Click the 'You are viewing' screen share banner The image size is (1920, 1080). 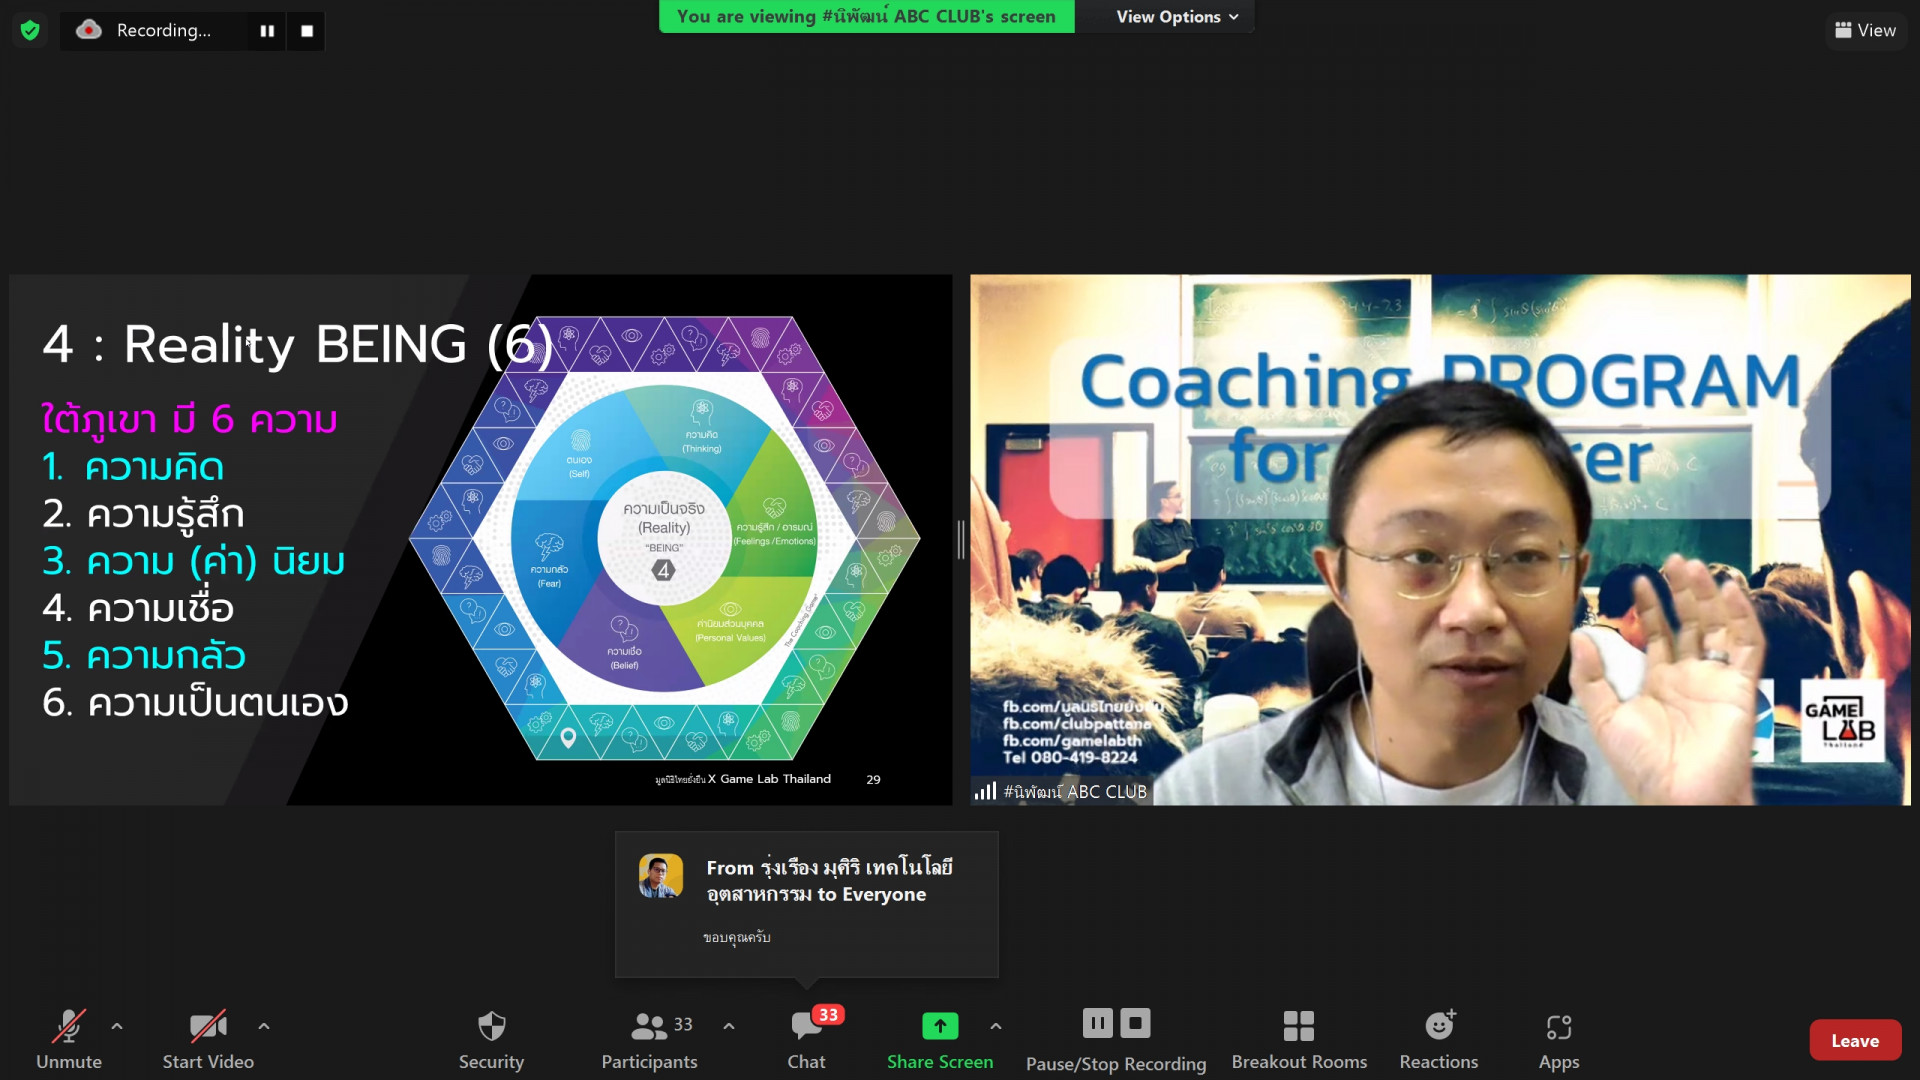pos(866,16)
